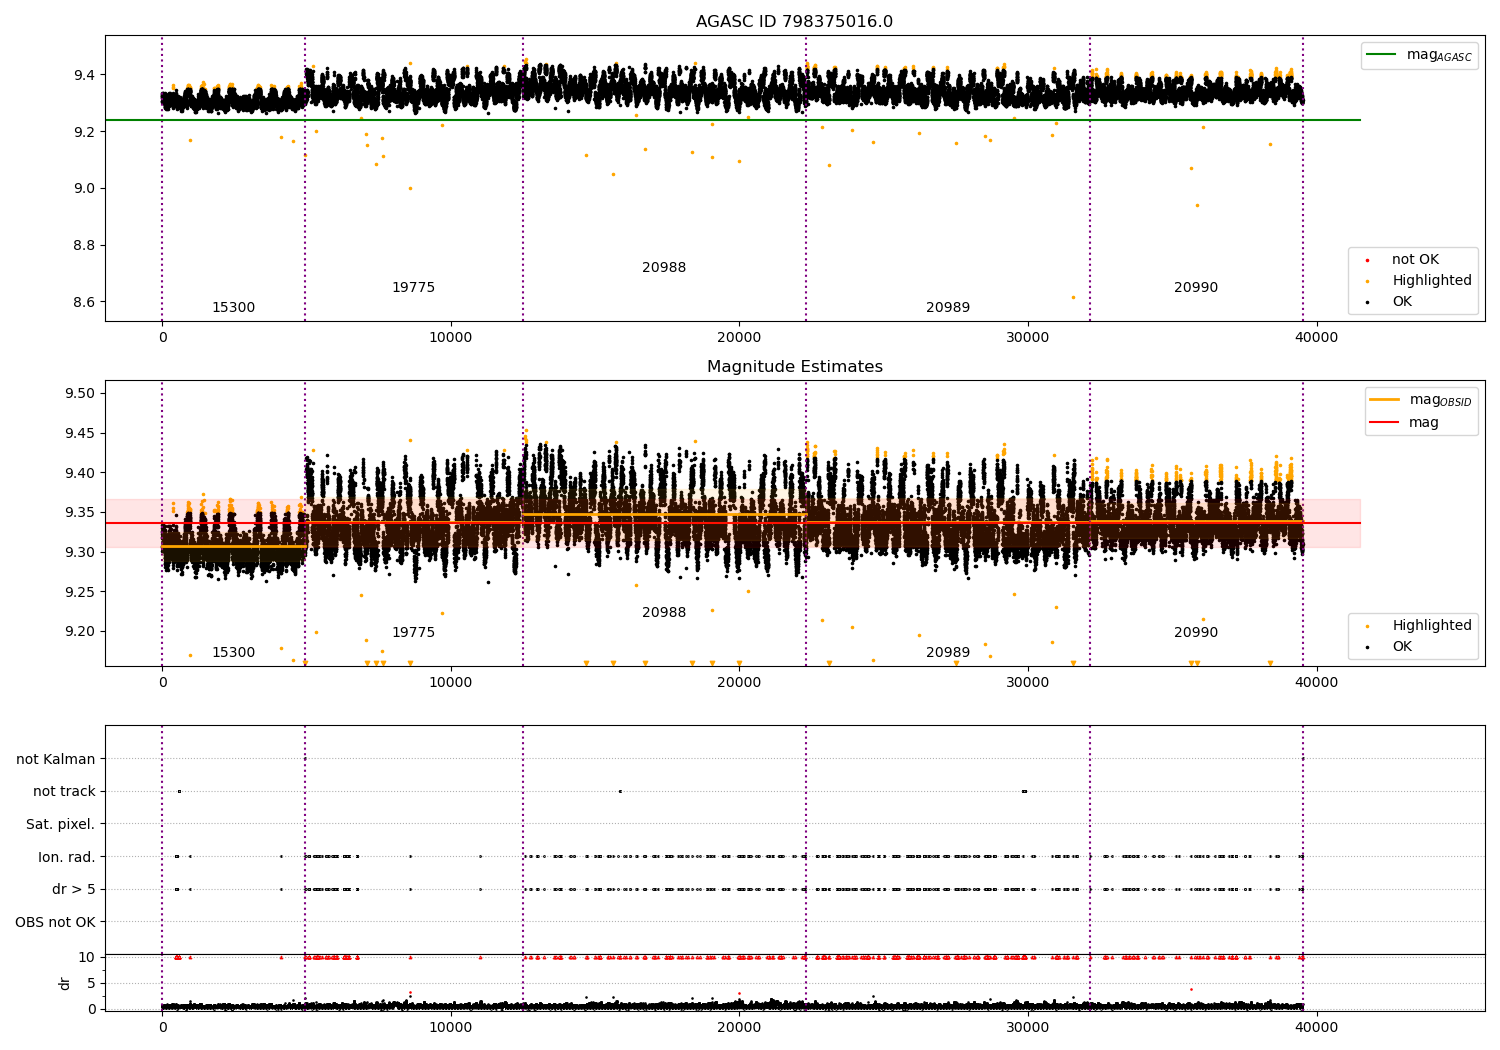Viewport: 1500px width, 1050px height.
Task: Click OBSID label 19775 in the middle plot
Action: pos(413,633)
